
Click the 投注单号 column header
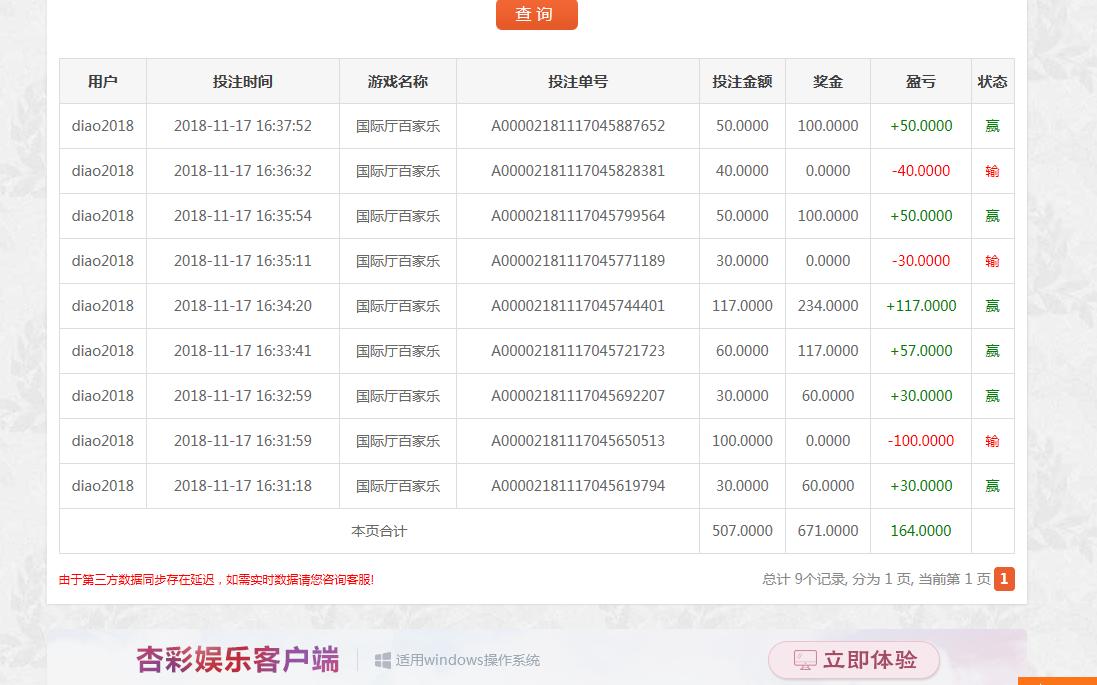578,81
